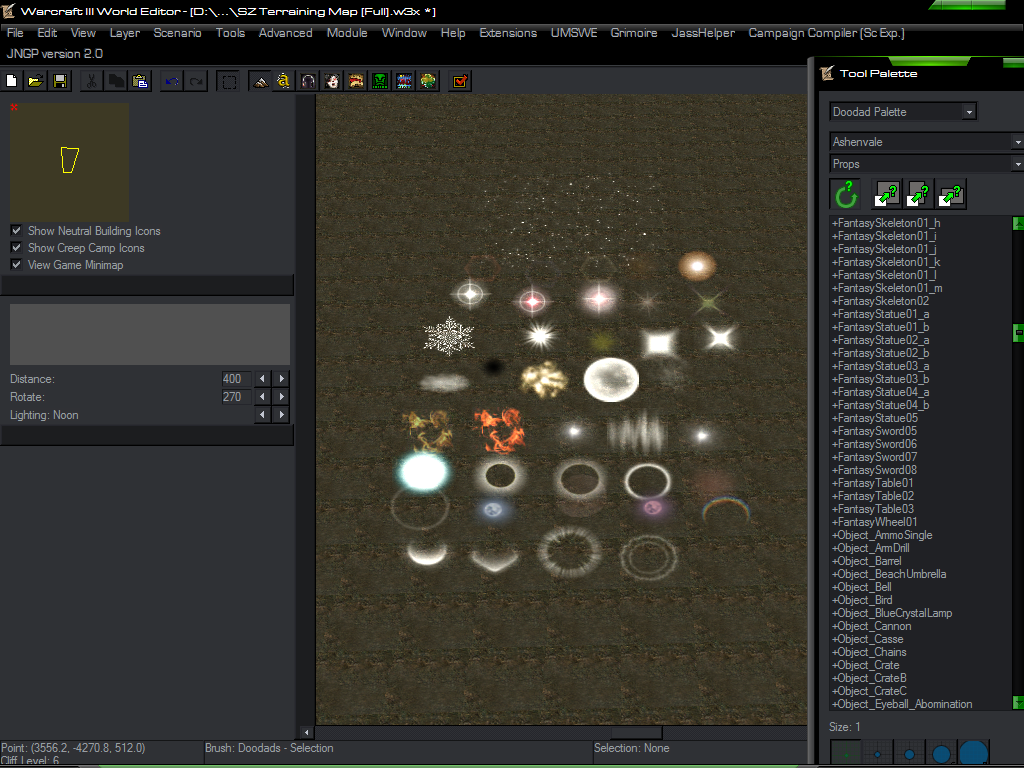Open the Import Manager clover icon
This screenshot has height=768, width=1024.
point(428,81)
